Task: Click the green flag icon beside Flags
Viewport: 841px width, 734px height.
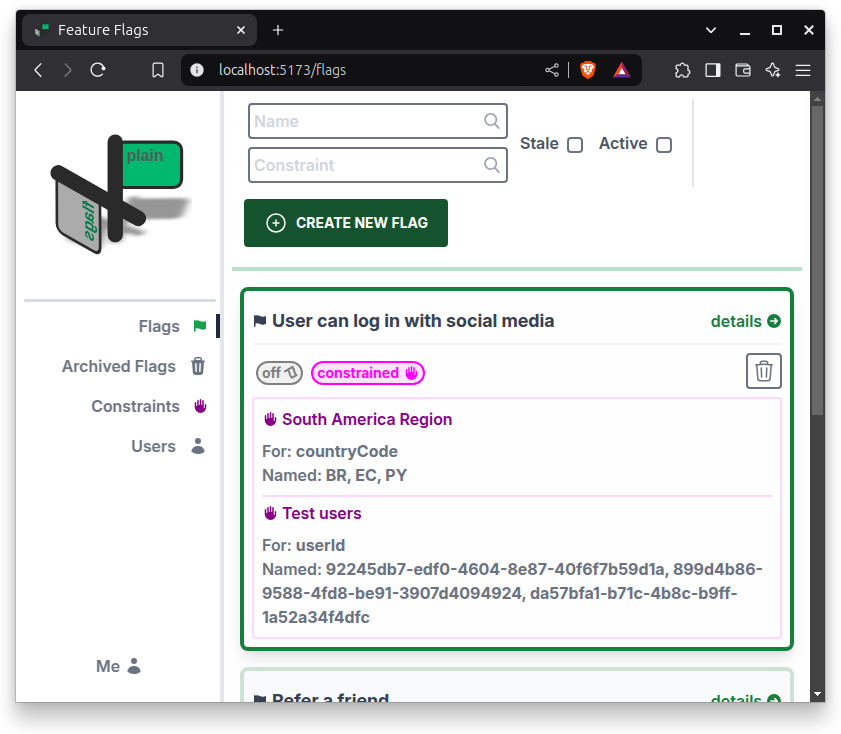Action: click(200, 326)
